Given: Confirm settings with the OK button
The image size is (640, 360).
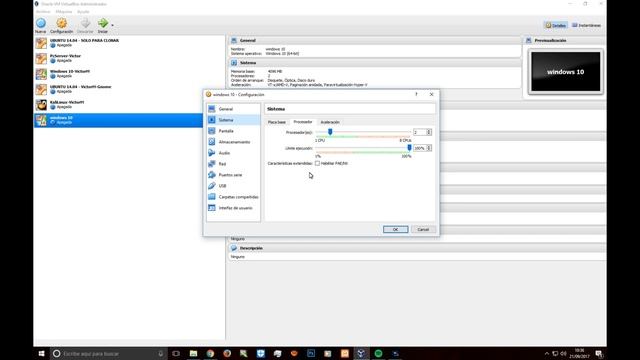Looking at the screenshot, I should (395, 229).
